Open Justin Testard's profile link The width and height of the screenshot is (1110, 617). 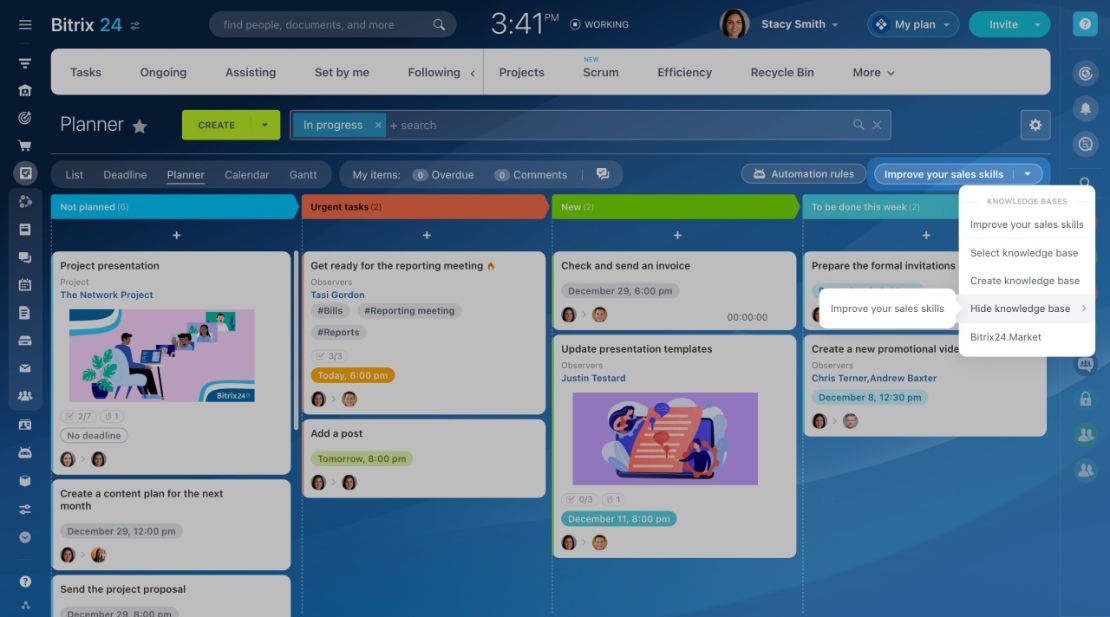click(x=593, y=378)
